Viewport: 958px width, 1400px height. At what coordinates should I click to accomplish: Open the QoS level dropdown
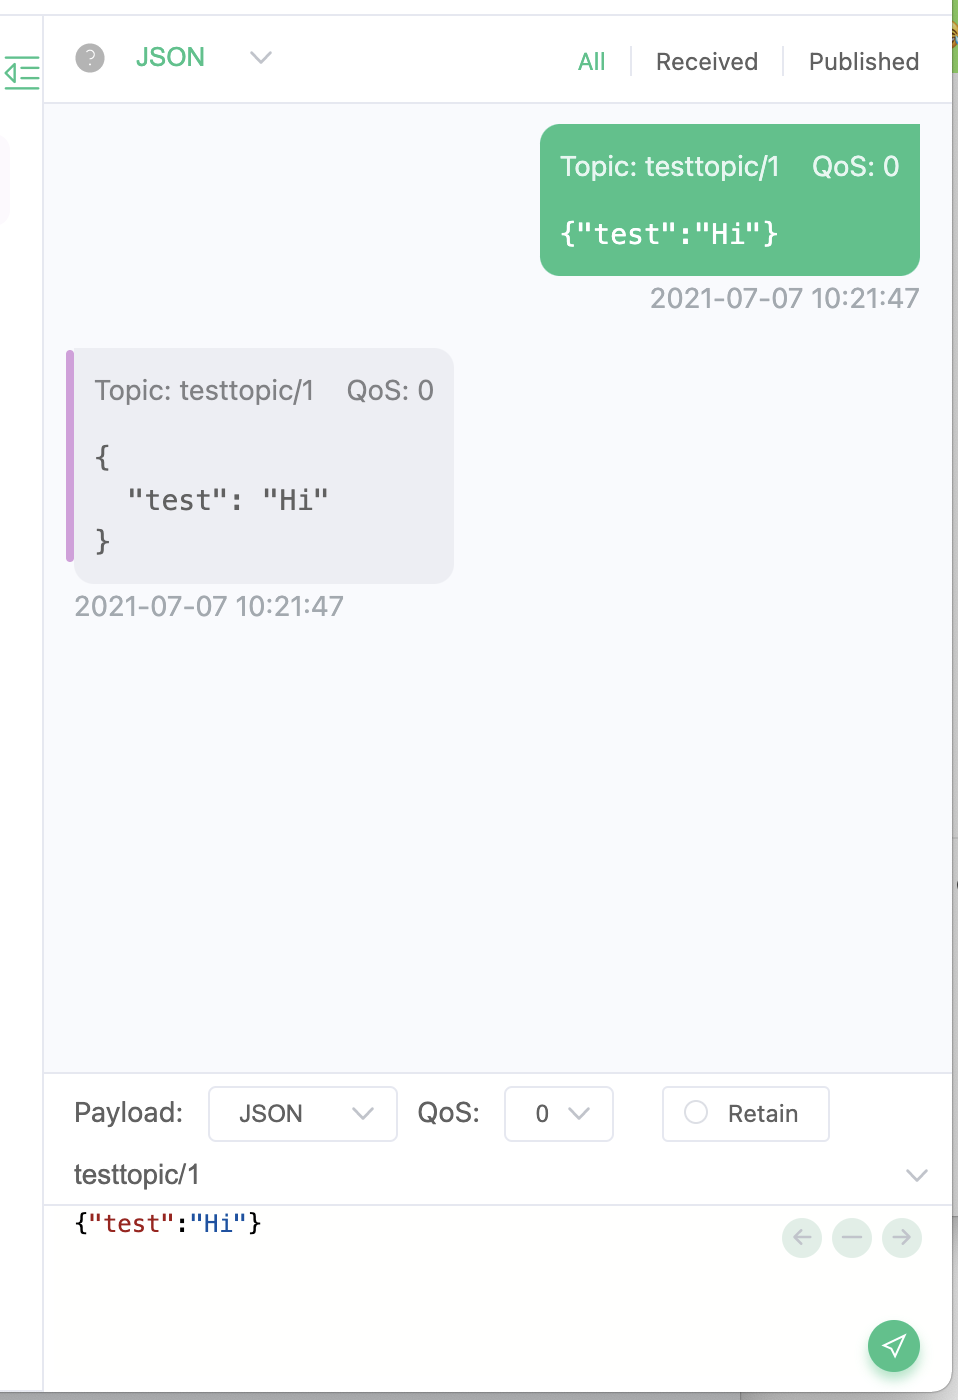(x=558, y=1113)
